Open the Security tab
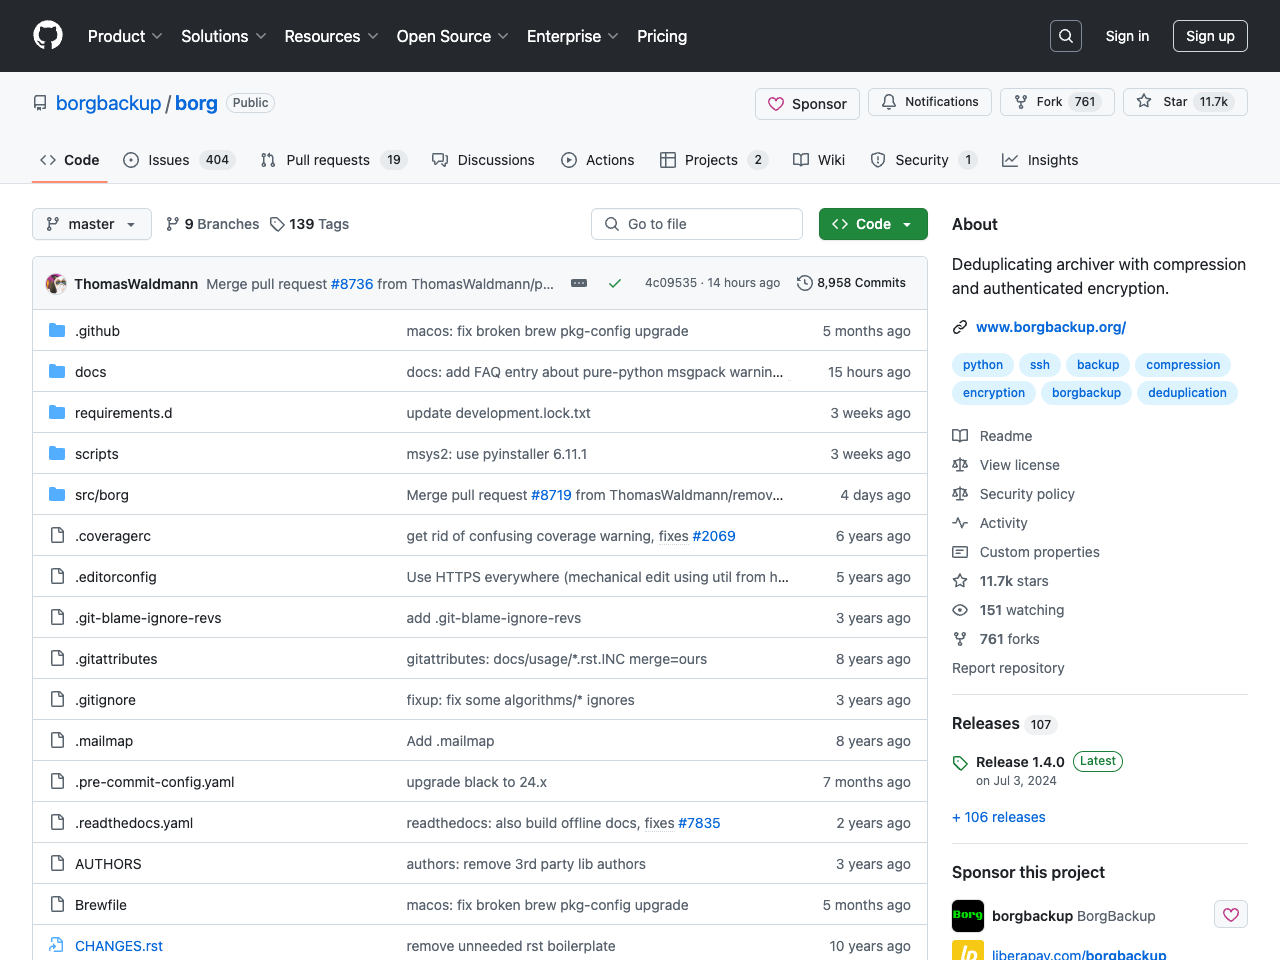The width and height of the screenshot is (1280, 960). point(924,160)
